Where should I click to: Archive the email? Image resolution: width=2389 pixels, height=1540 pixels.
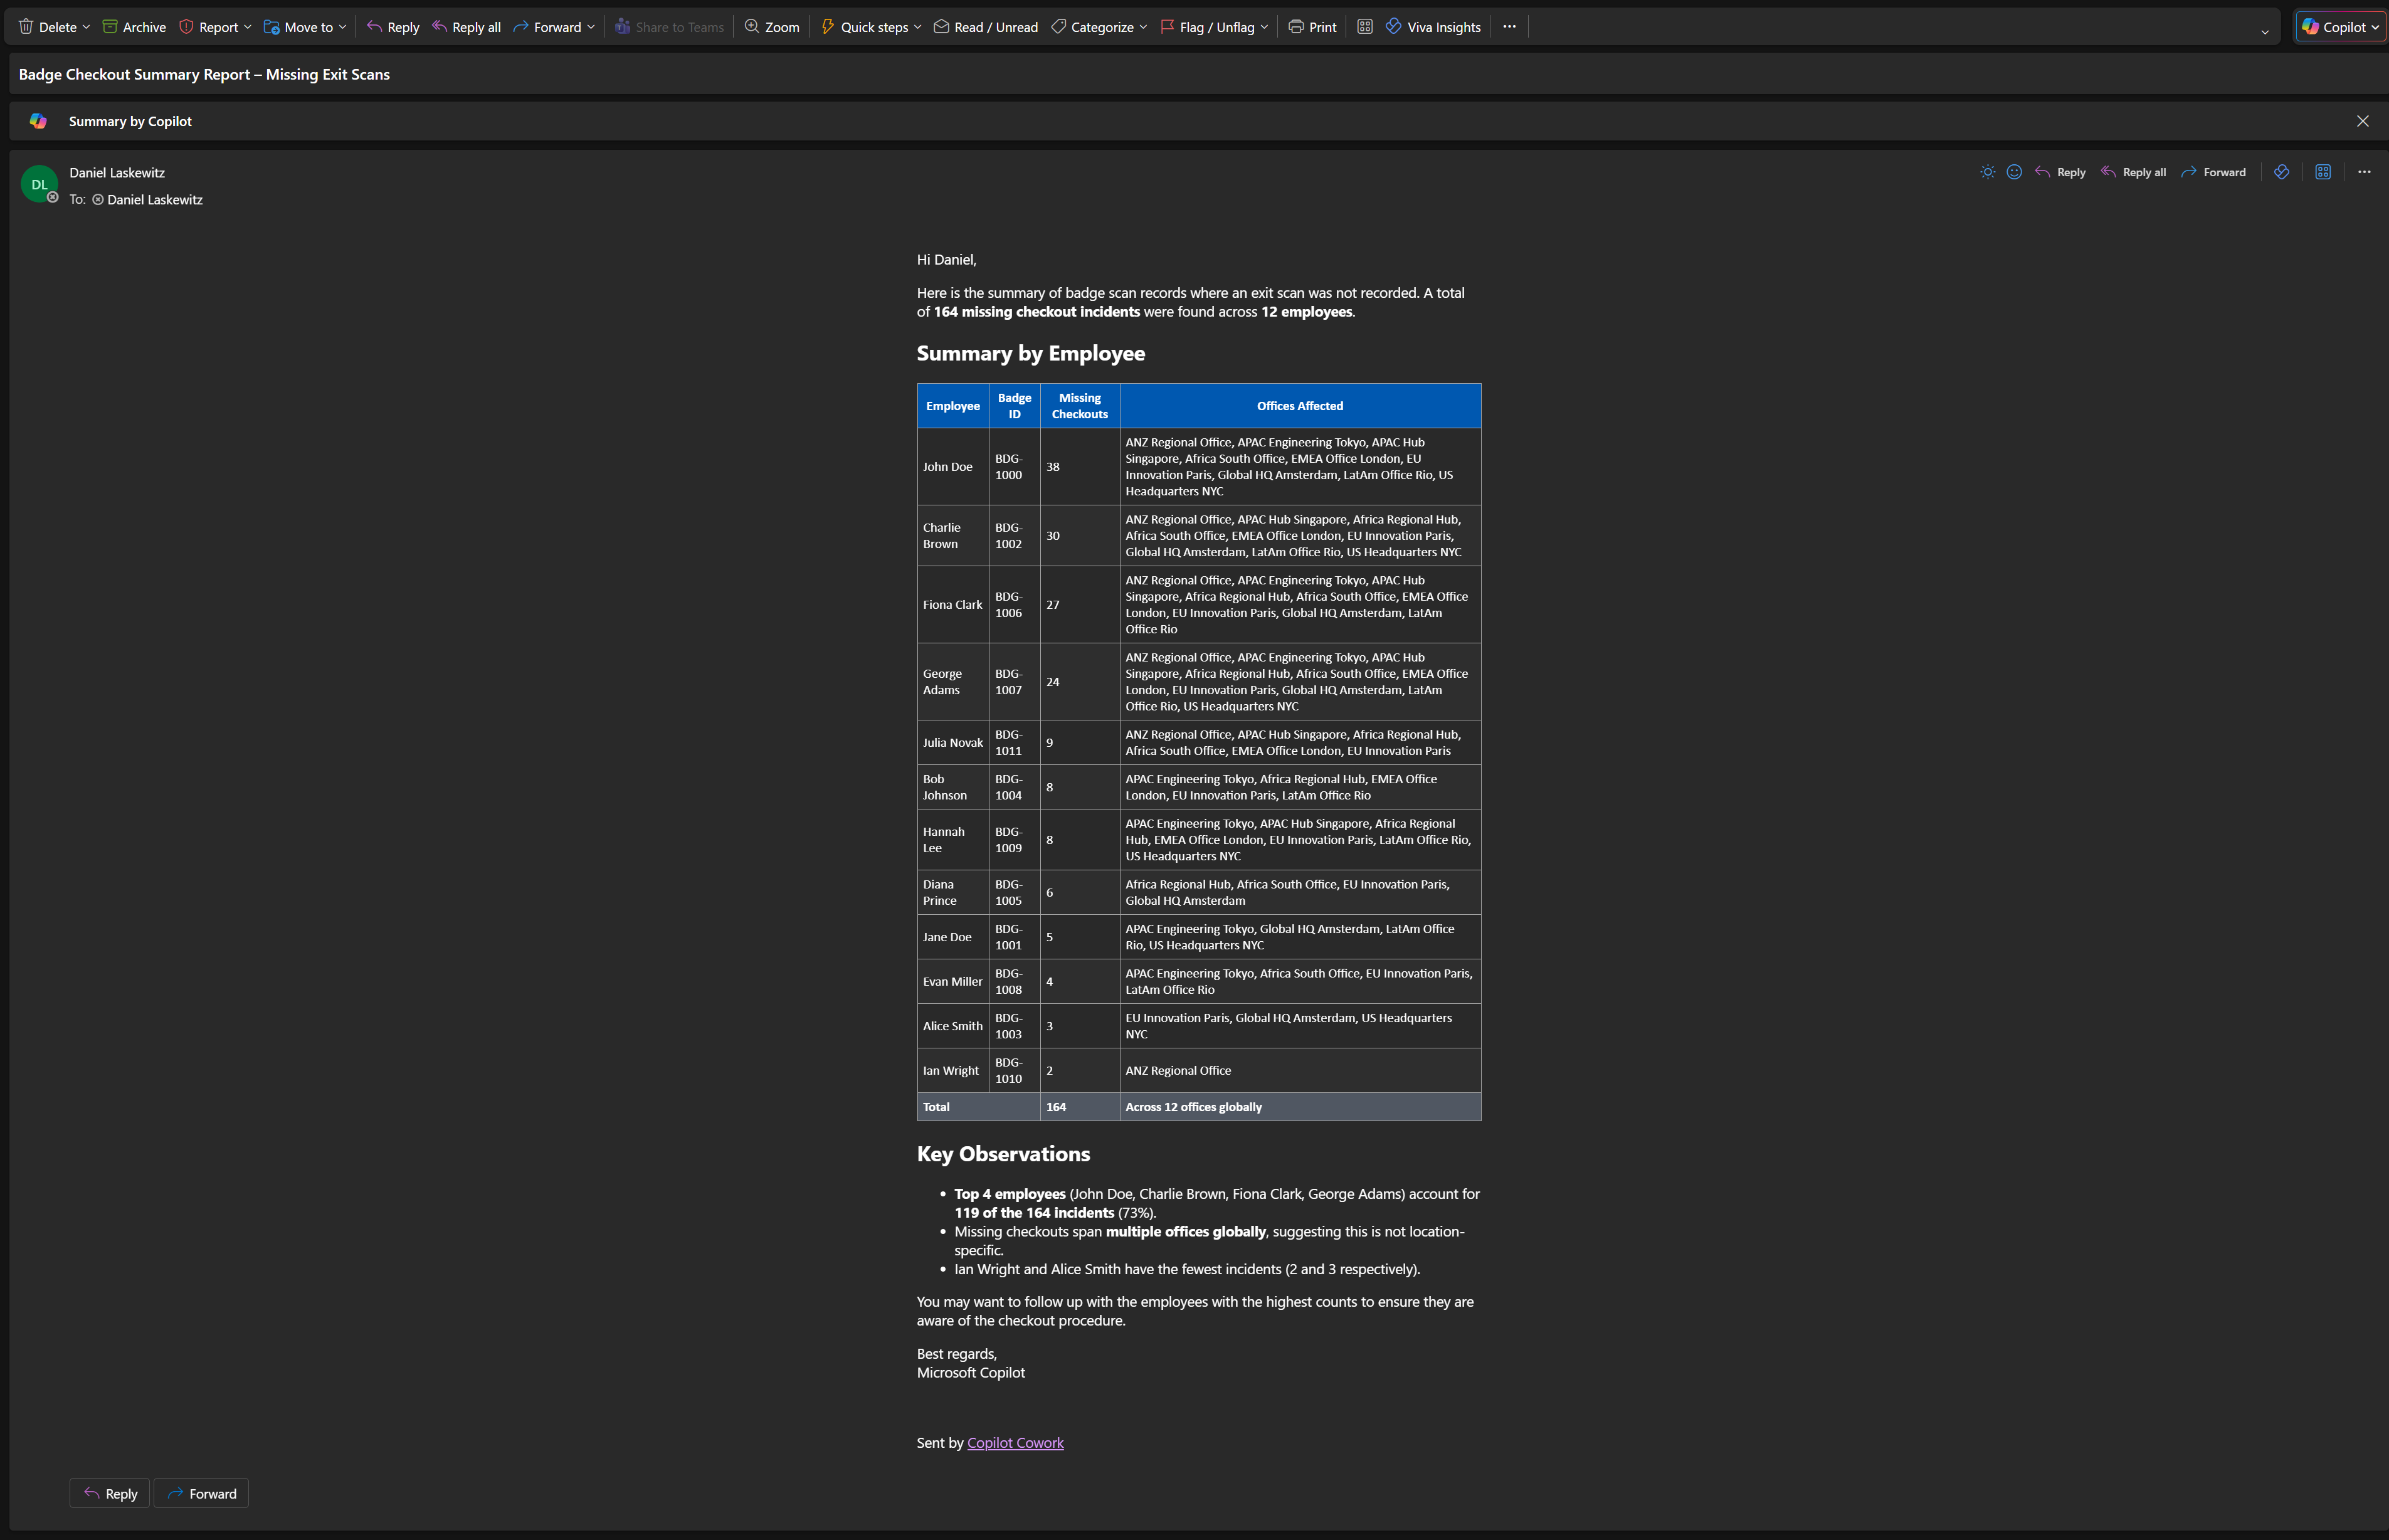pyautogui.click(x=133, y=26)
